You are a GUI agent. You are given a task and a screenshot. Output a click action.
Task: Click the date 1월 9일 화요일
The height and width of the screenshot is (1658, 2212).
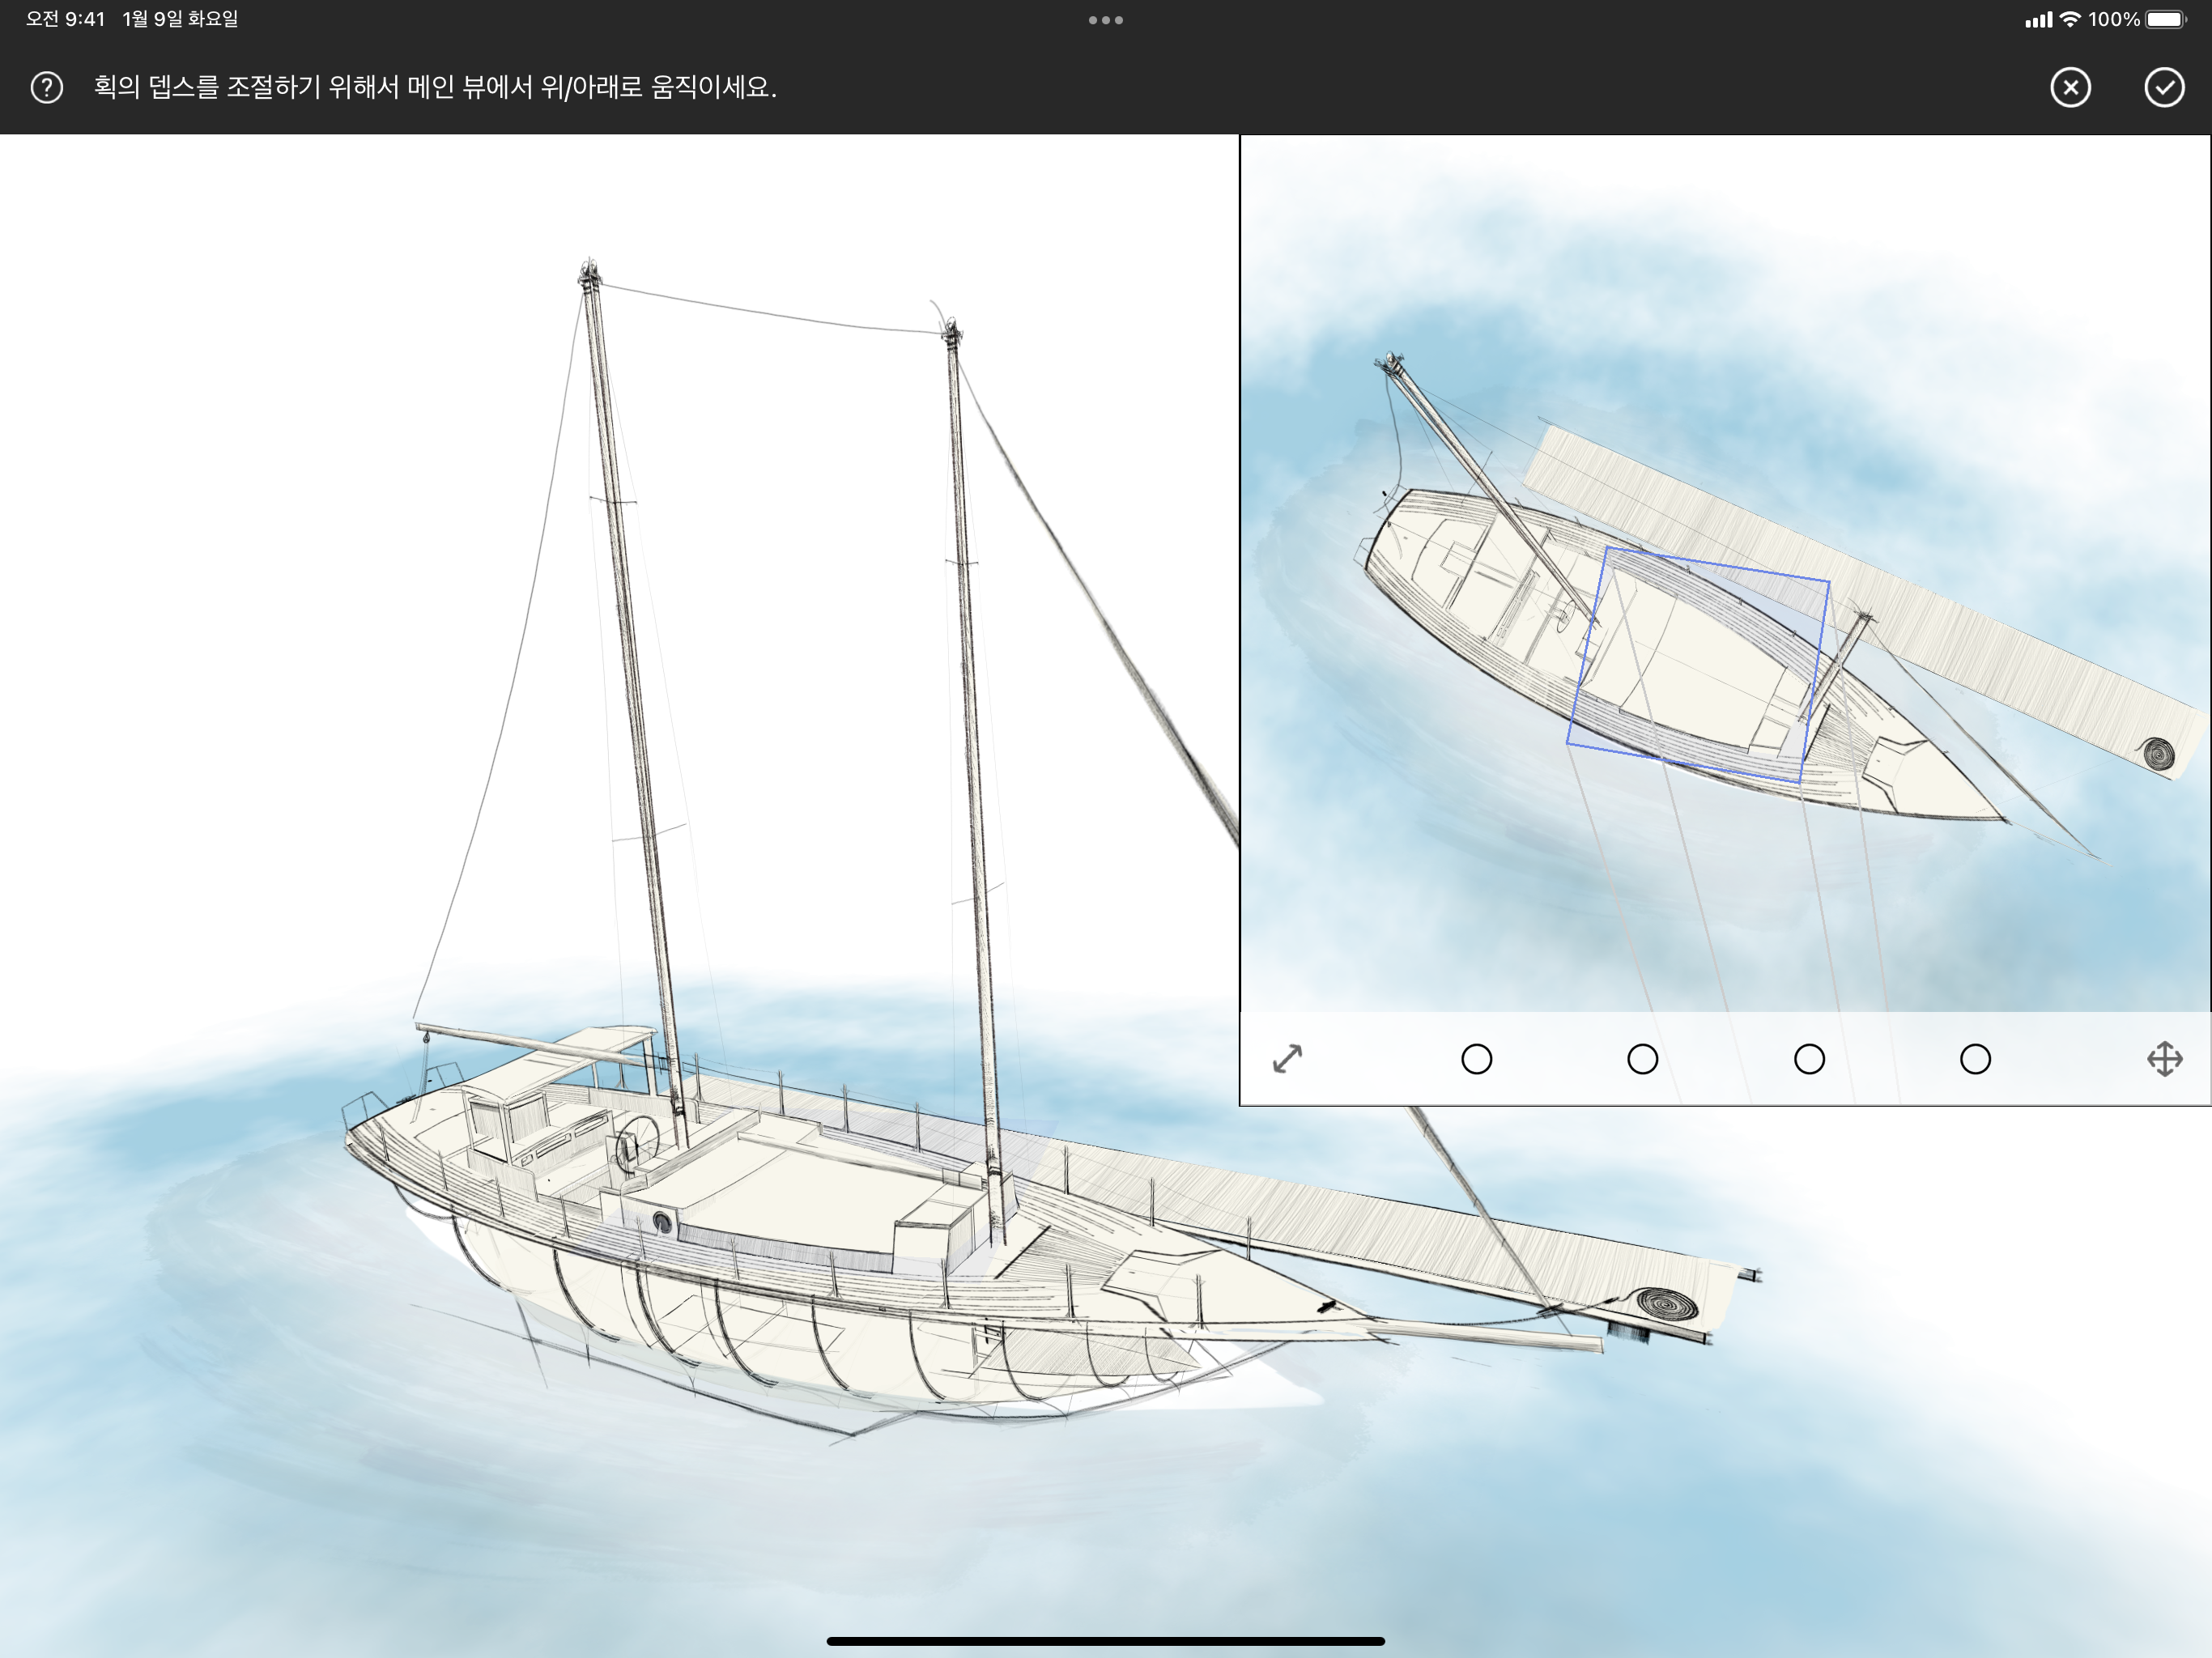tap(180, 19)
